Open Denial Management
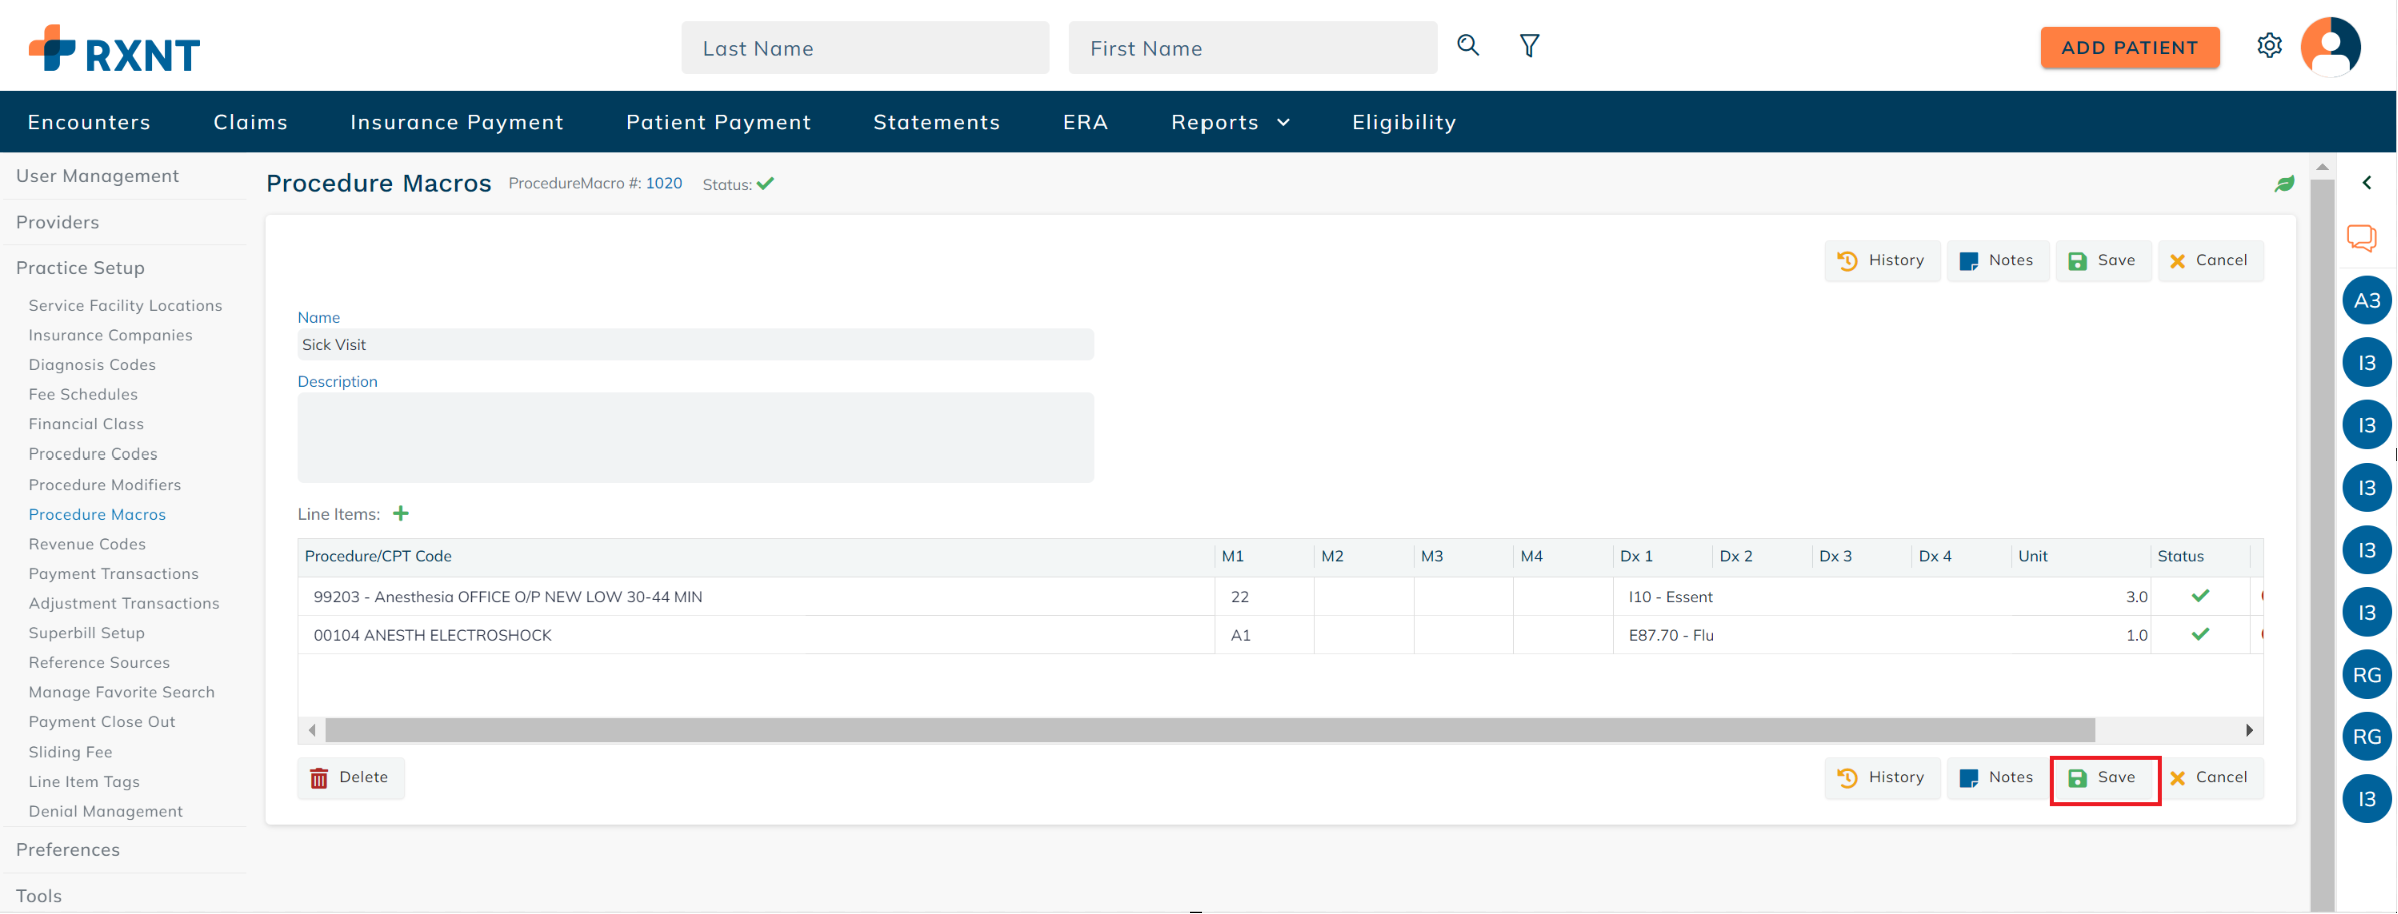Image resolution: width=2398 pixels, height=914 pixels. coord(105,812)
